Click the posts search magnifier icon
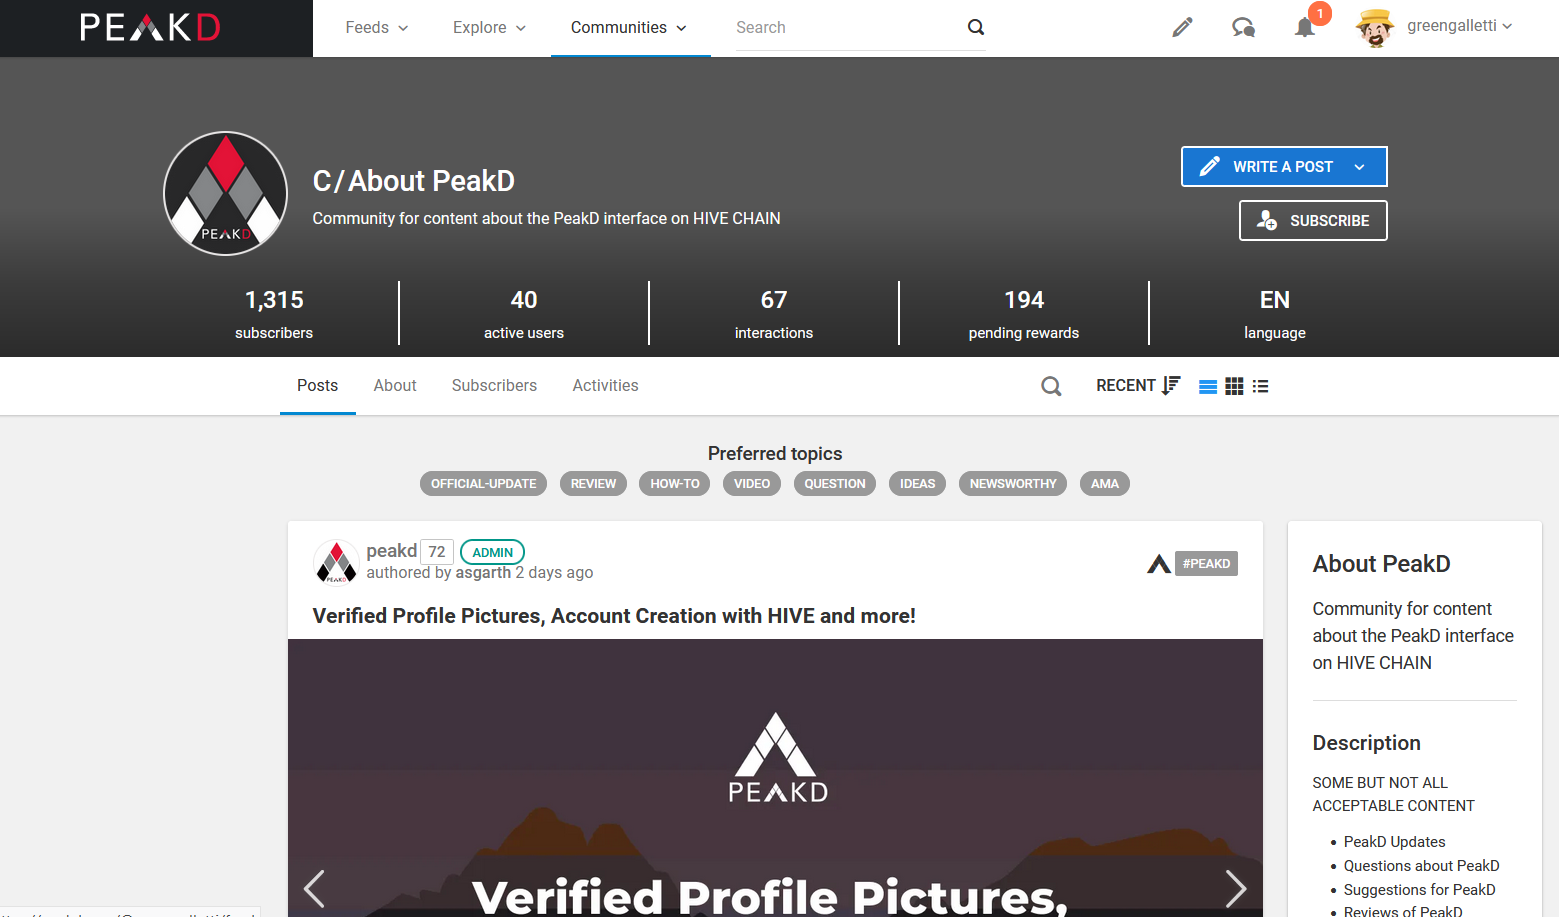 pyautogui.click(x=1051, y=386)
